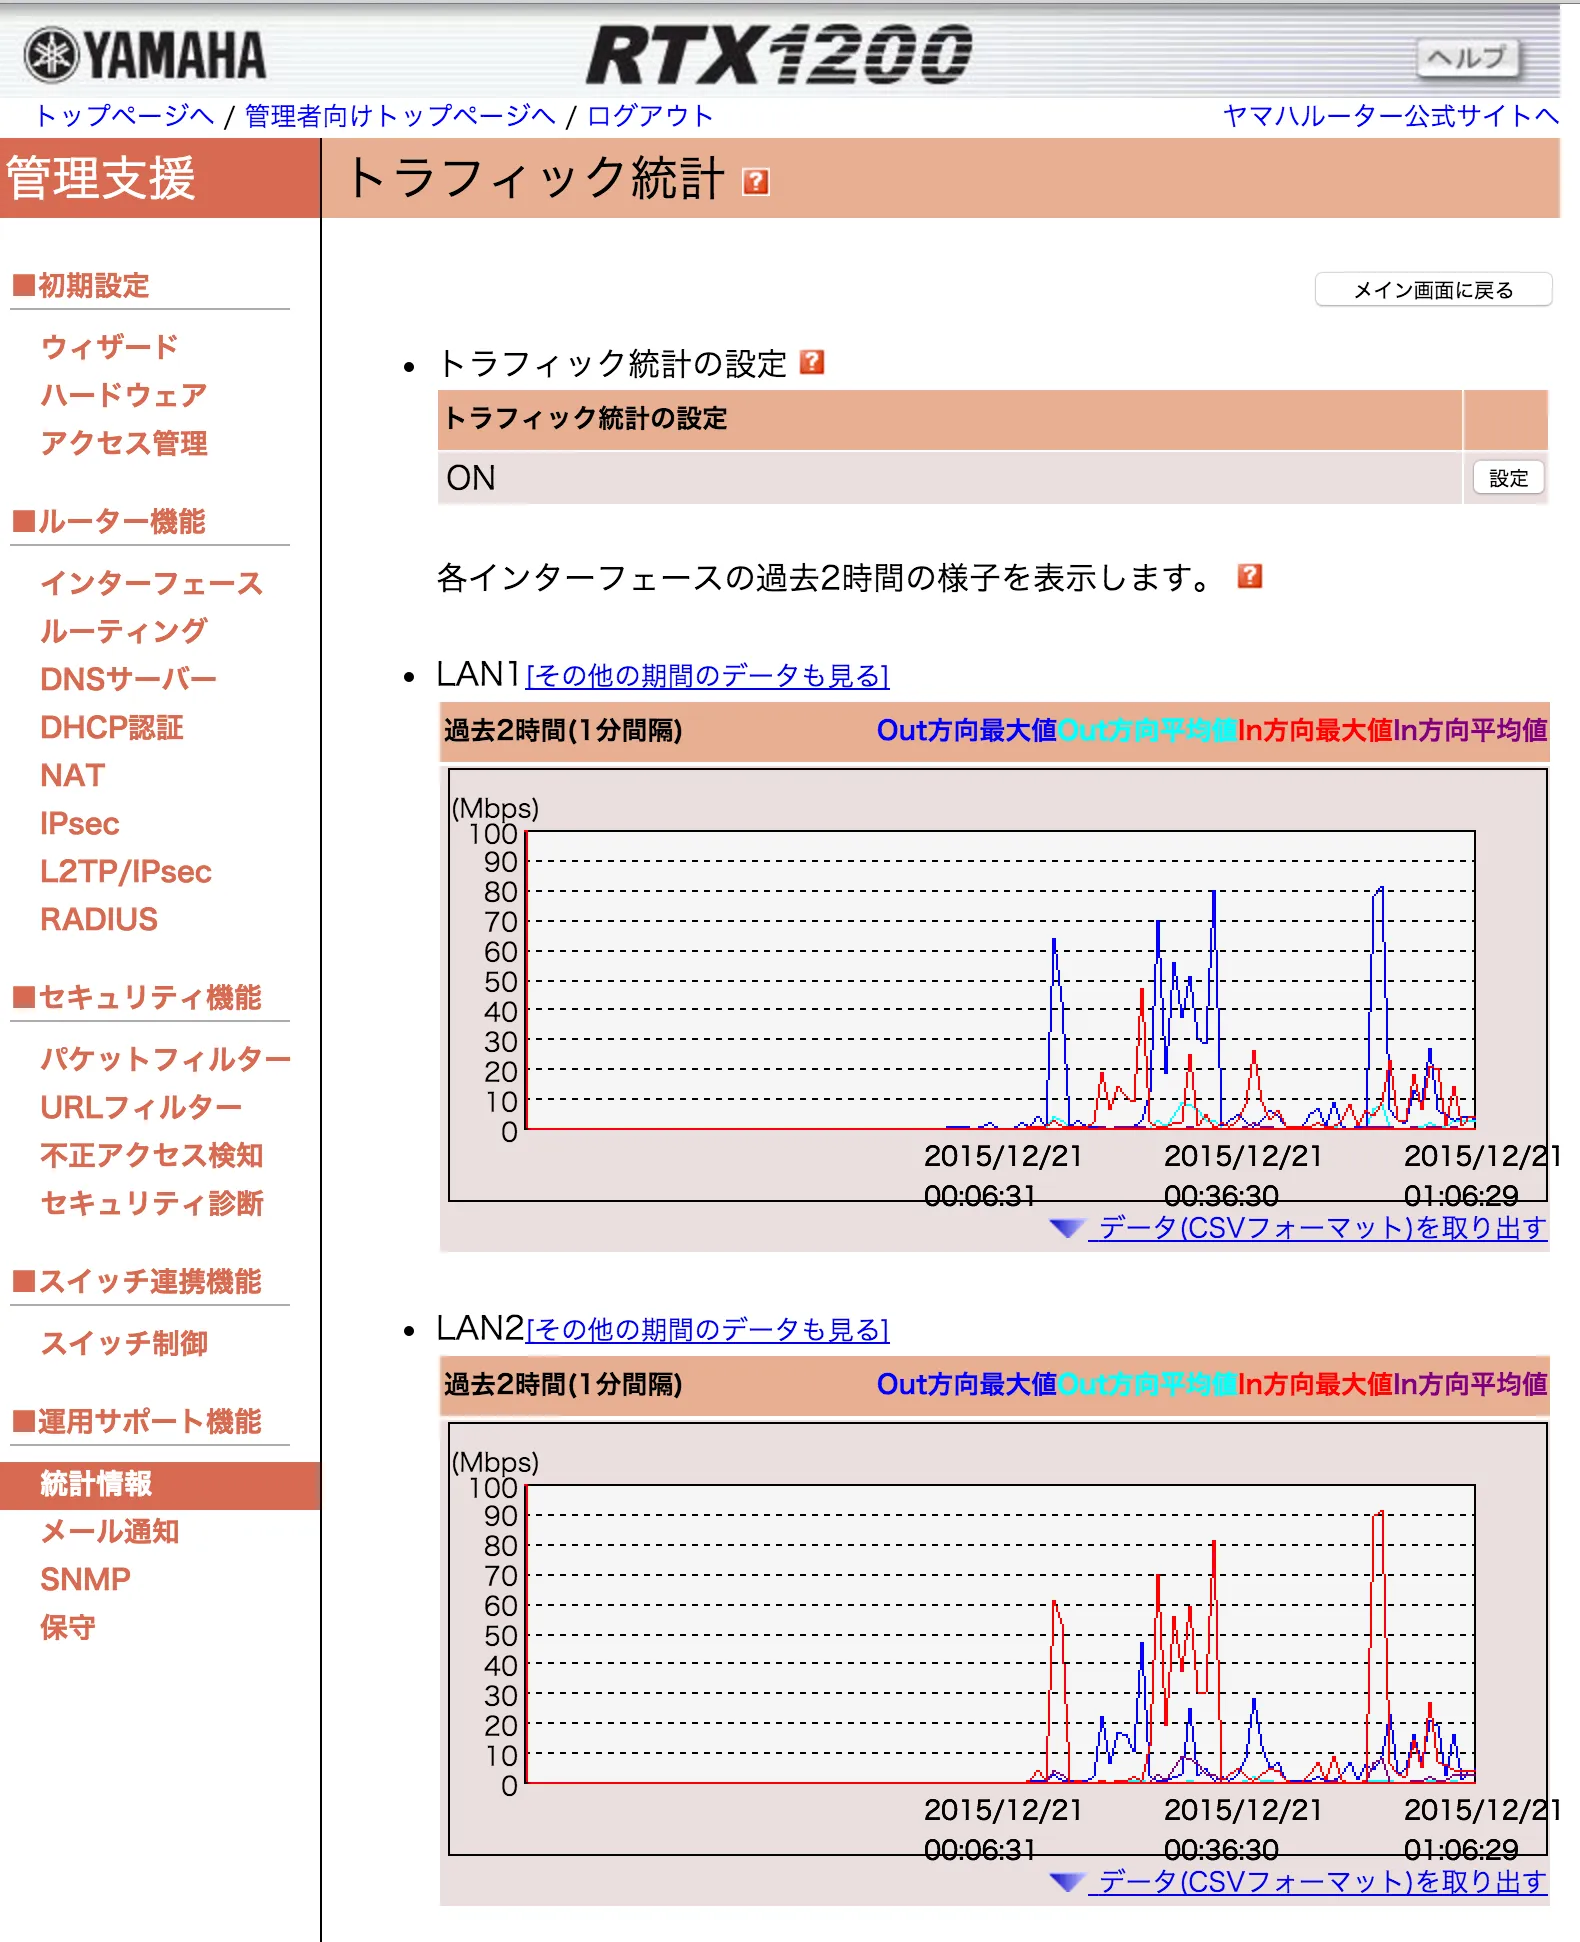This screenshot has height=1942, width=1580.
Task: Click LAN1 legend In方向最大値
Action: [1316, 730]
